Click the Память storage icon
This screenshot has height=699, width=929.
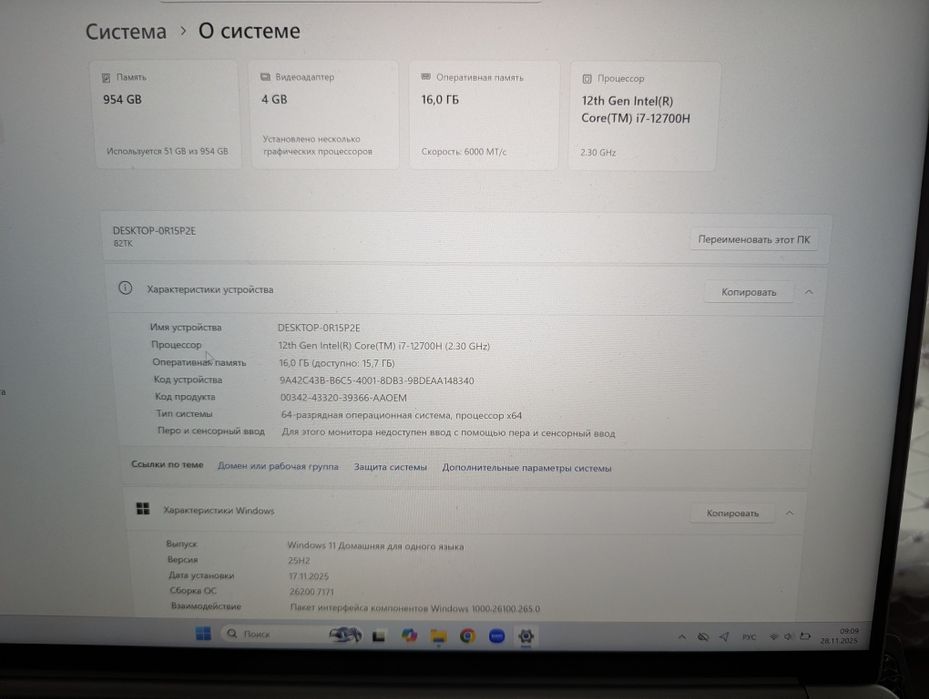(106, 77)
